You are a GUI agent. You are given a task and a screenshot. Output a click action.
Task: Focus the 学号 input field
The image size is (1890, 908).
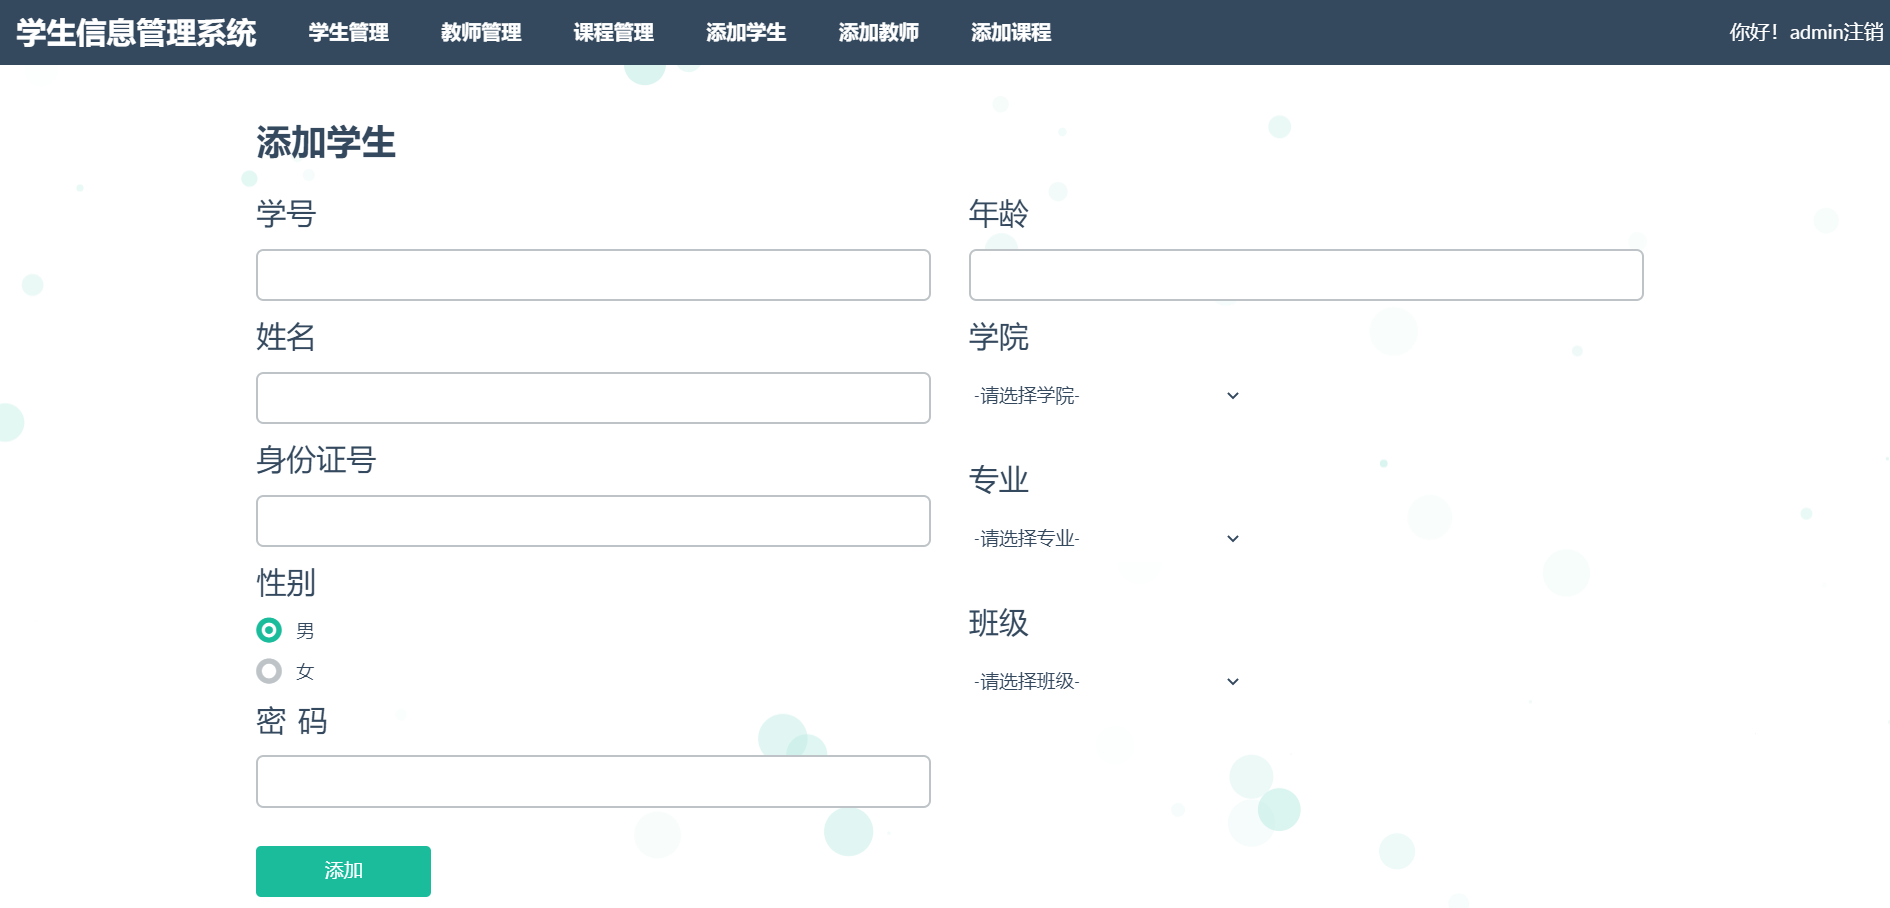point(593,275)
